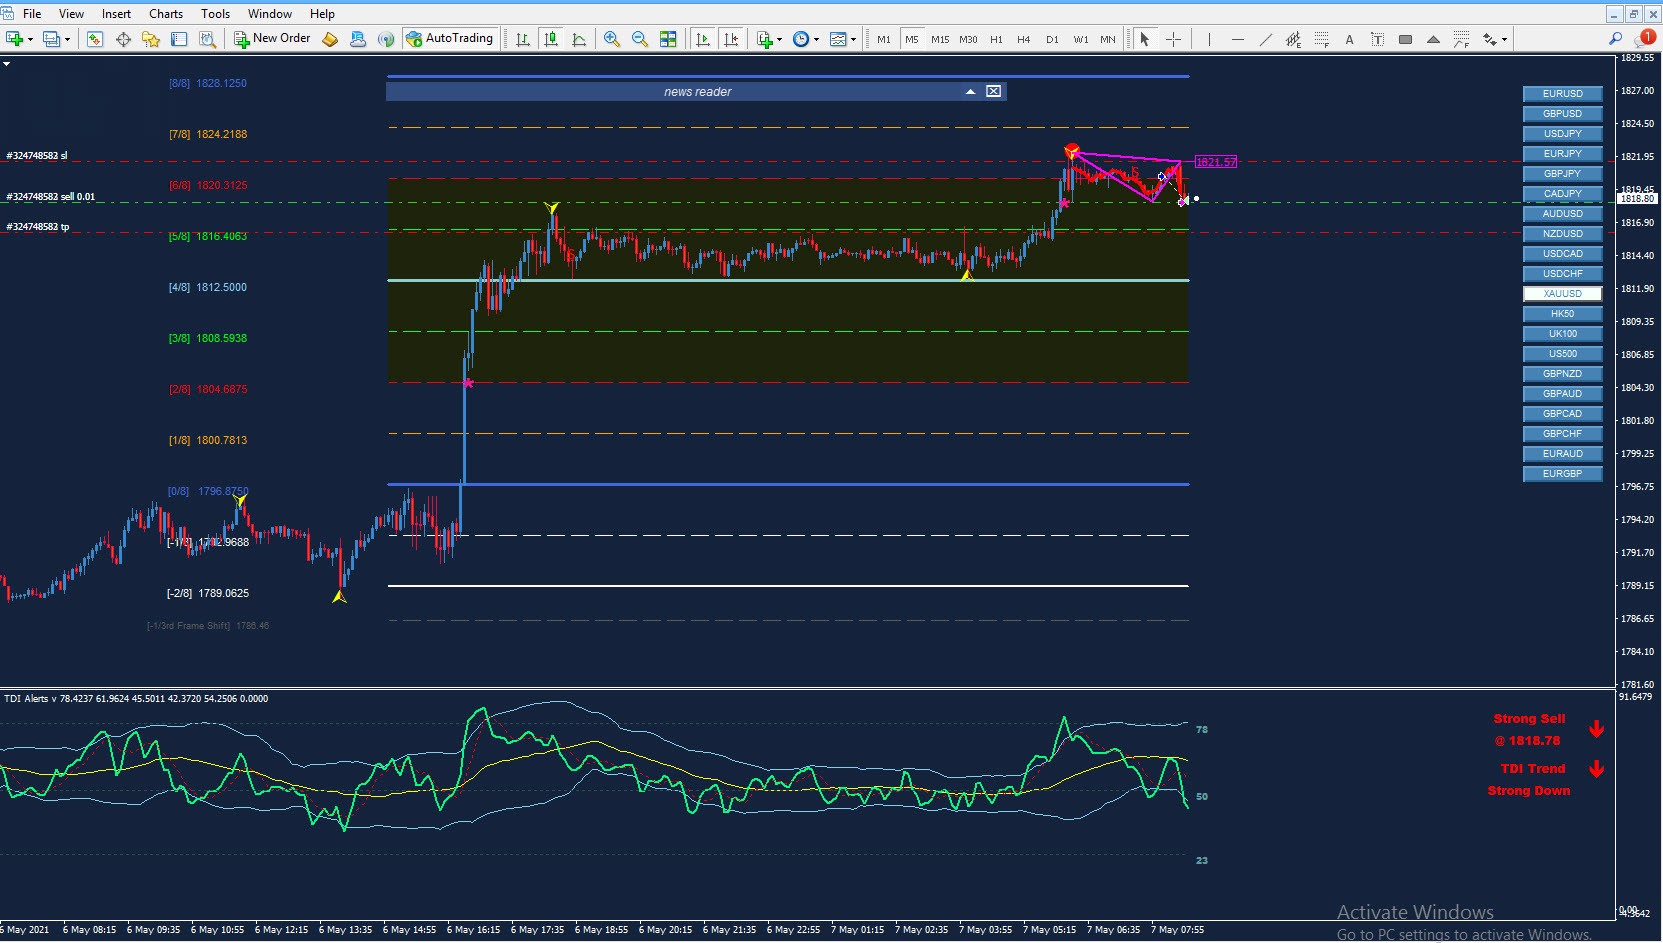
Task: Select the draw text label tool
Action: [1377, 39]
